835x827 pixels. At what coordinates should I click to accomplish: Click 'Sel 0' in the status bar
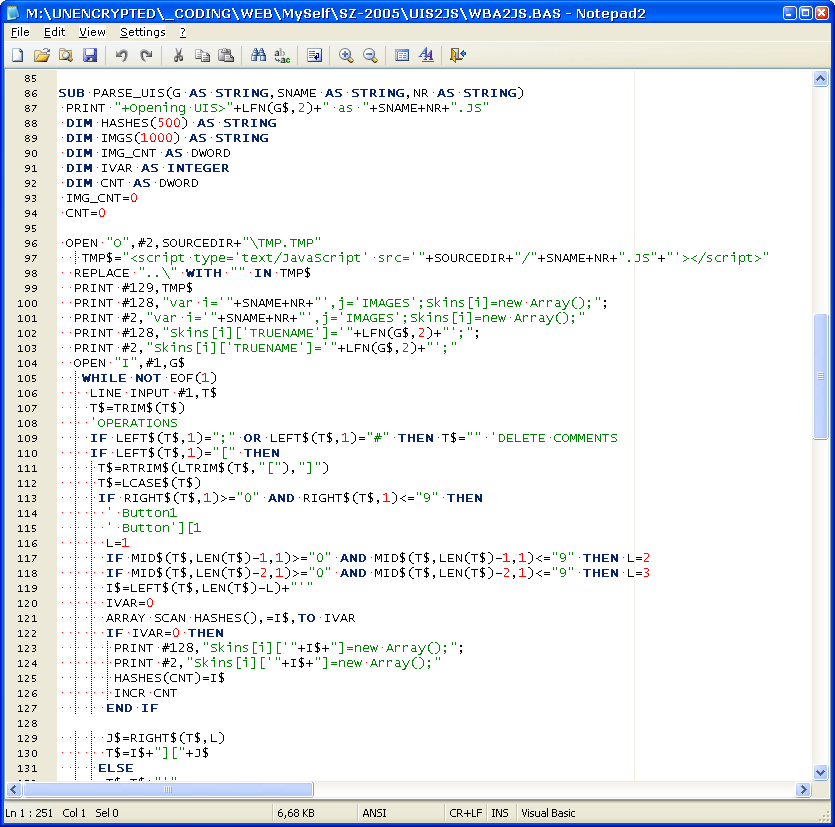107,813
